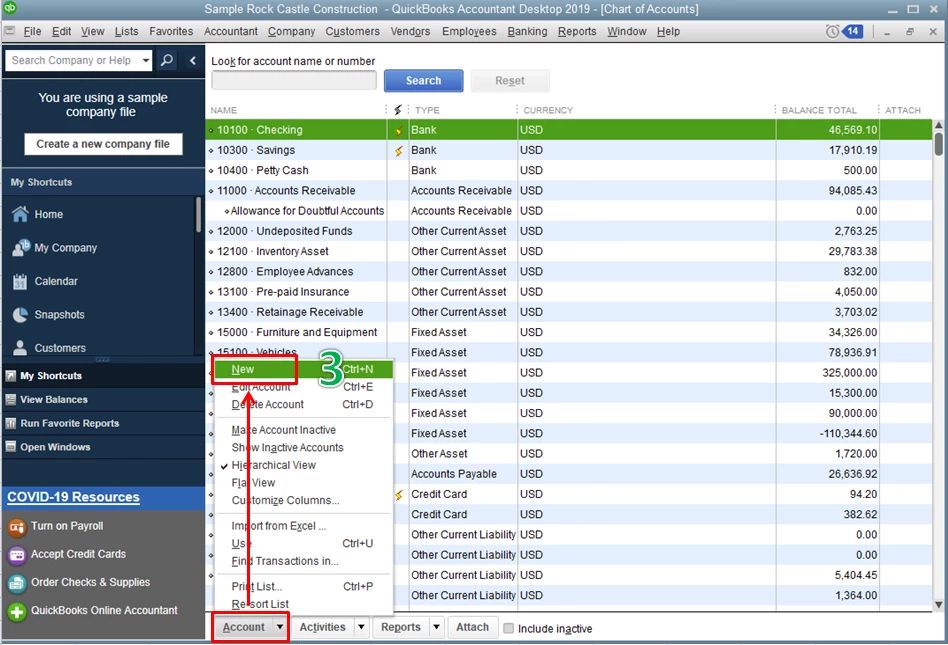Open the Calendar shortcut icon

[x=20, y=281]
